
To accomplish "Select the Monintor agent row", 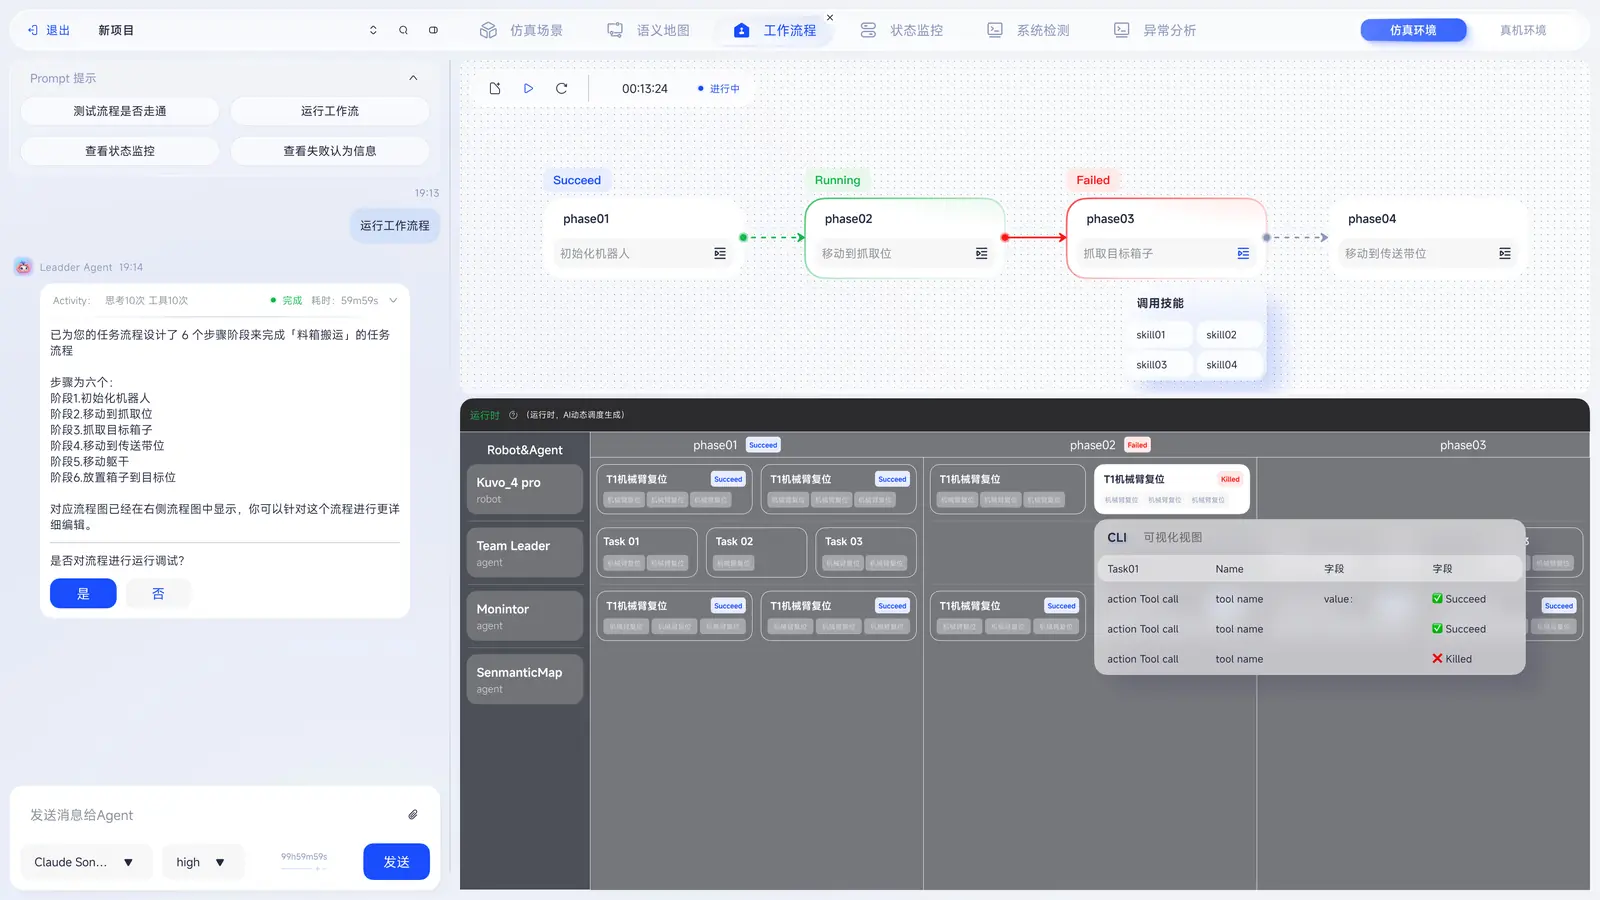I will [524, 616].
